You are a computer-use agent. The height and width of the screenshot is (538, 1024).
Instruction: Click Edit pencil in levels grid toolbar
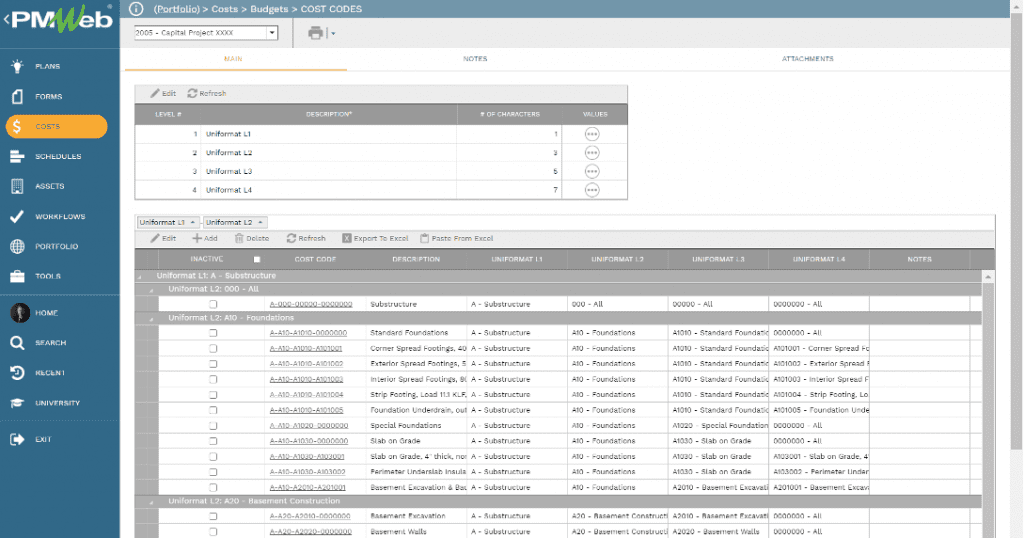pyautogui.click(x=163, y=93)
